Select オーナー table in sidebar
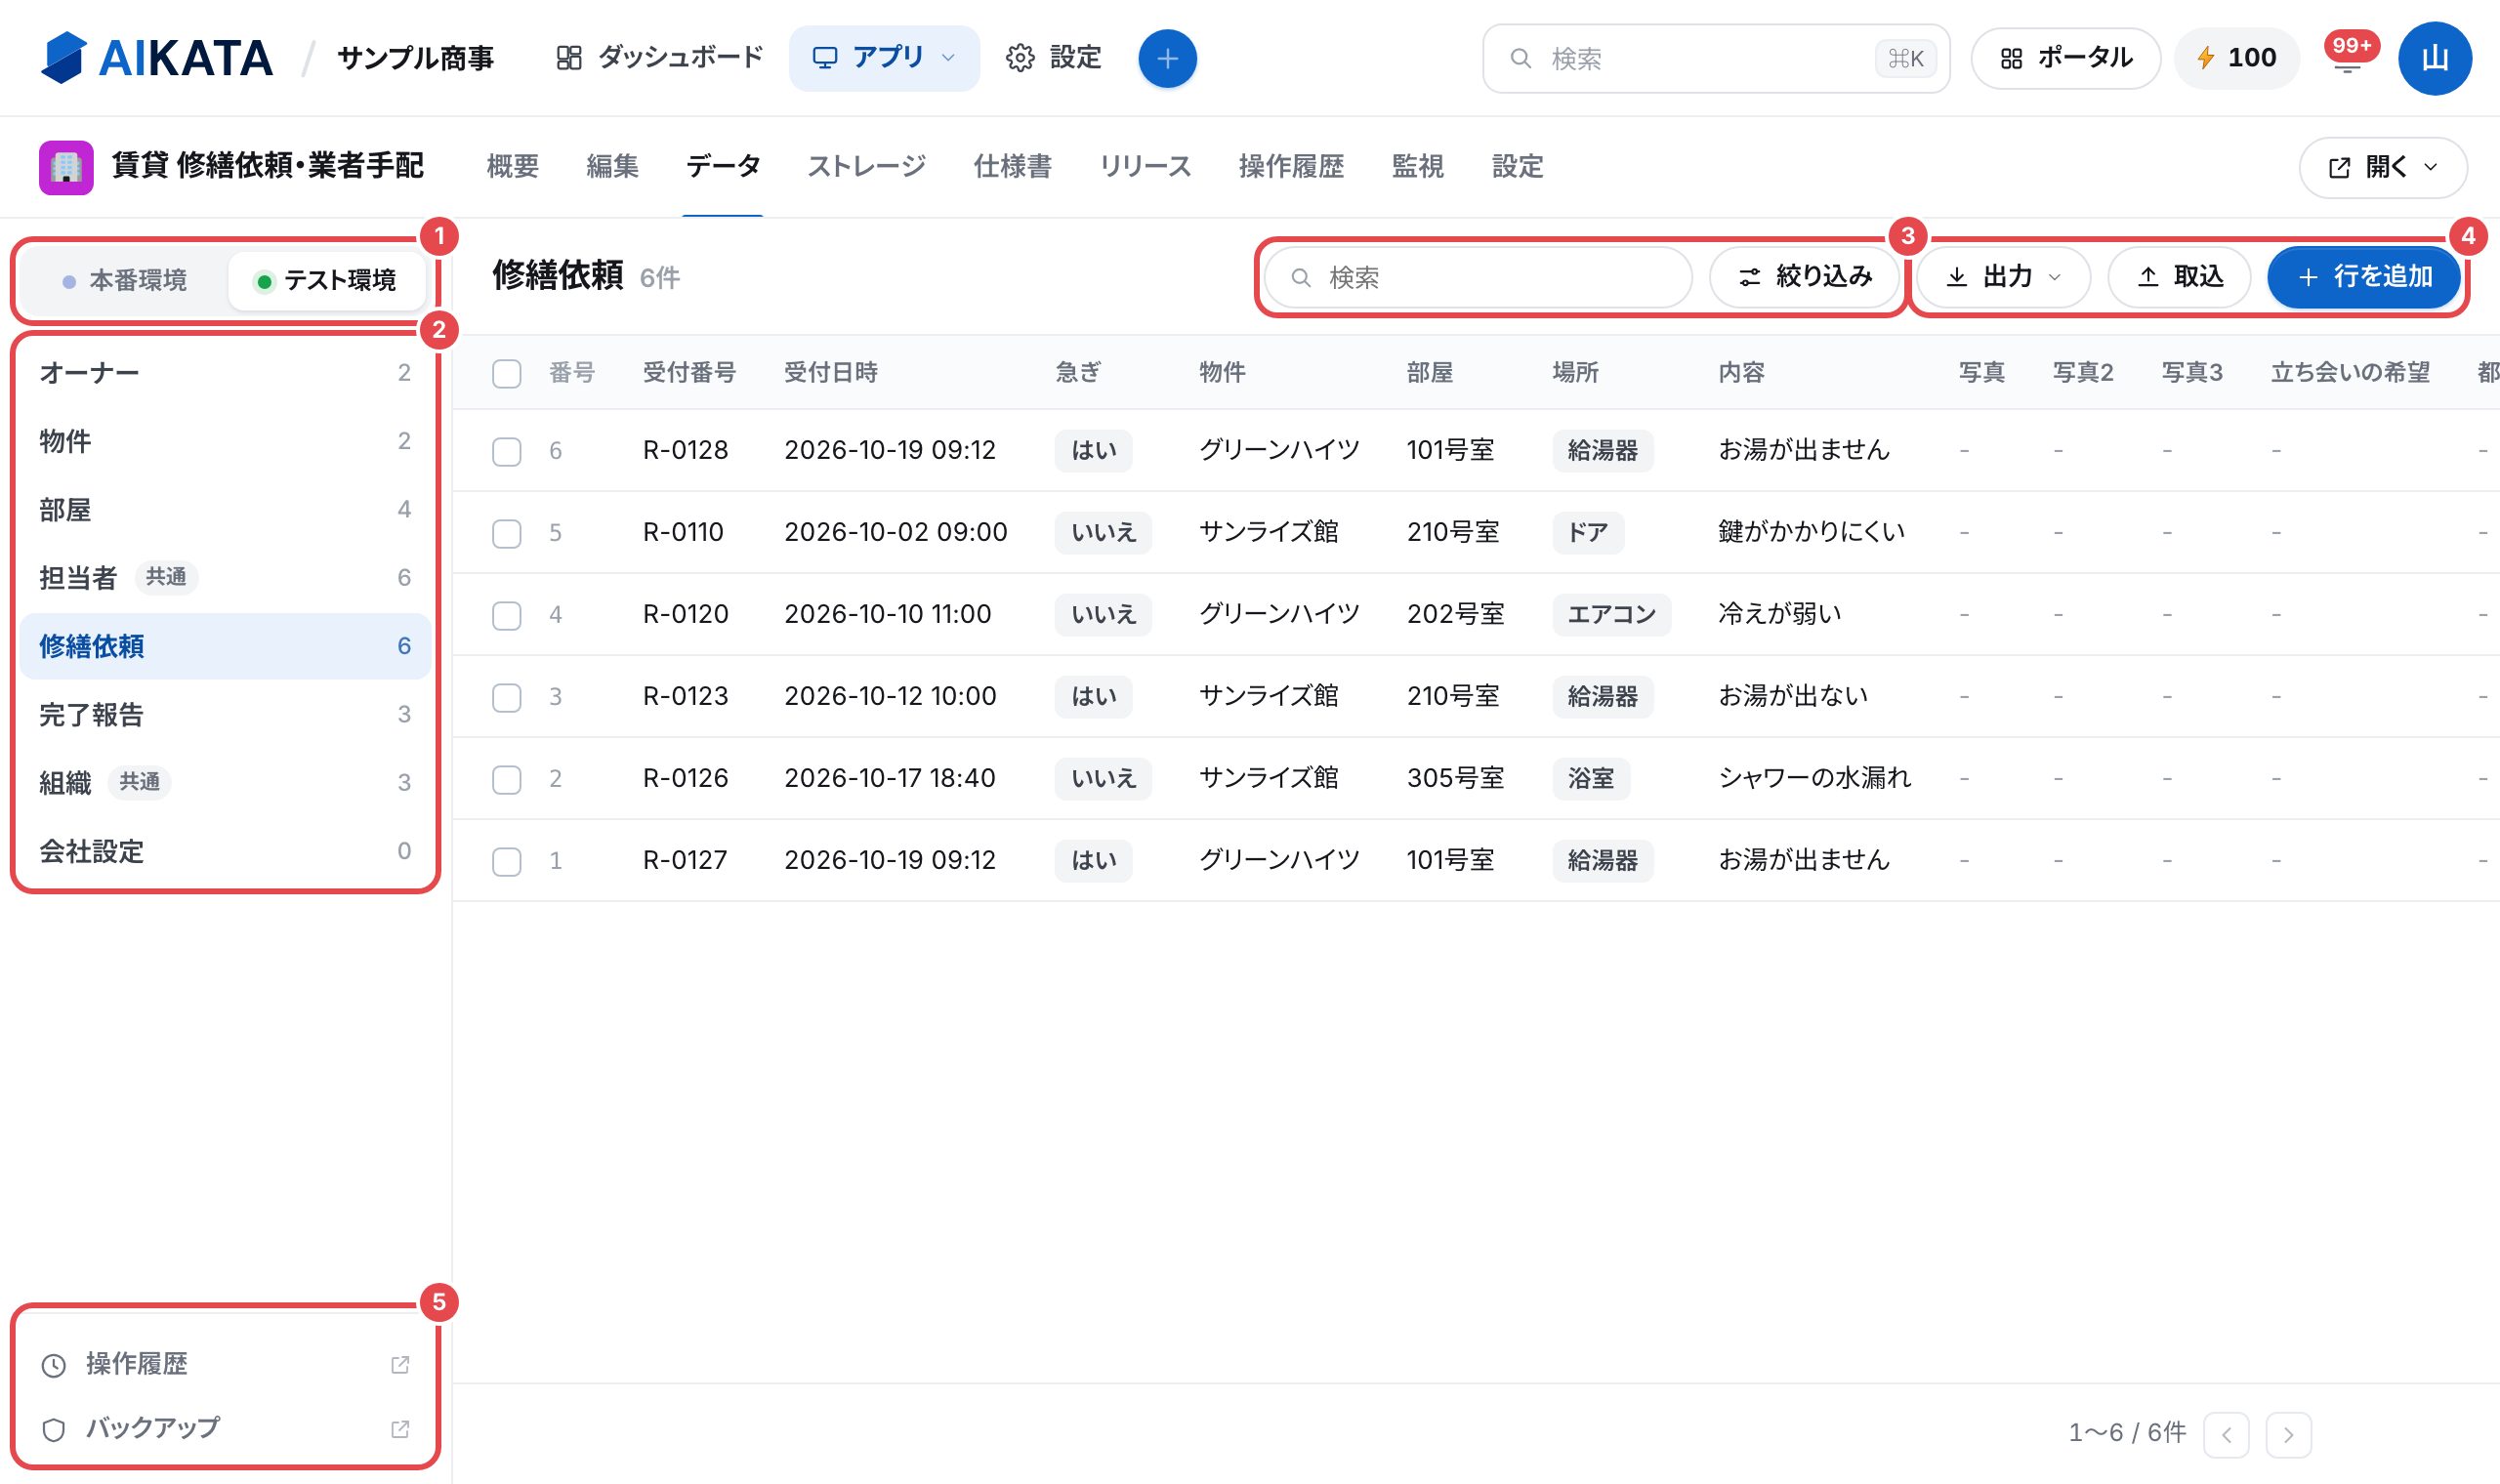 pos(225,373)
